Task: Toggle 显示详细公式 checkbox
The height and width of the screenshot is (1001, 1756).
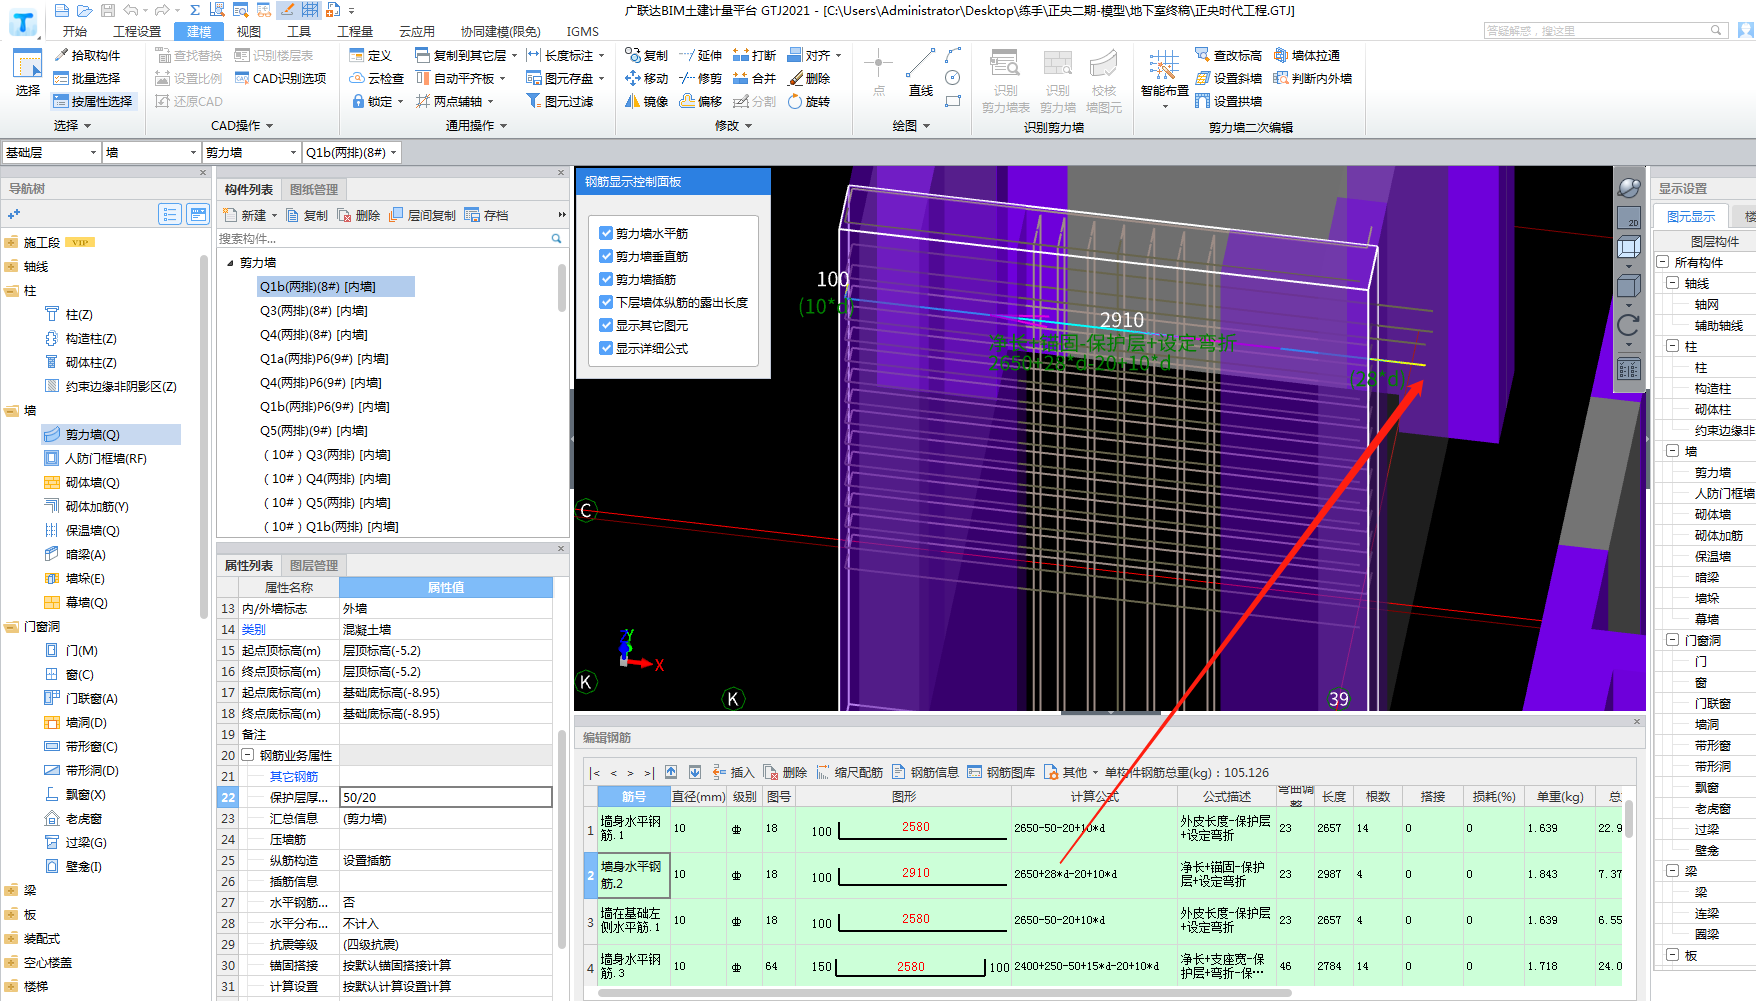Action: [606, 348]
